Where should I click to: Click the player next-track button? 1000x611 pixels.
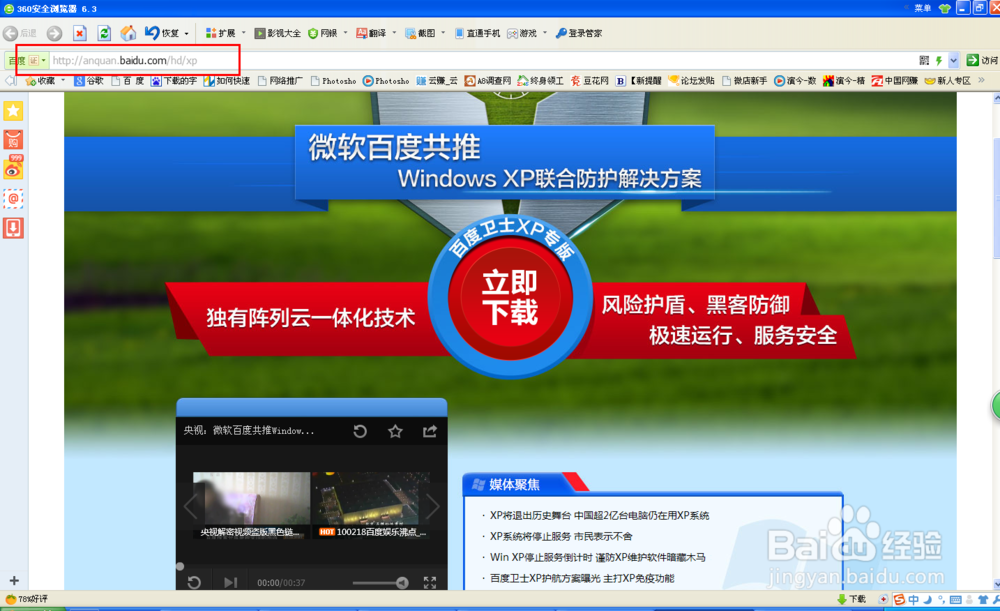tap(230, 582)
